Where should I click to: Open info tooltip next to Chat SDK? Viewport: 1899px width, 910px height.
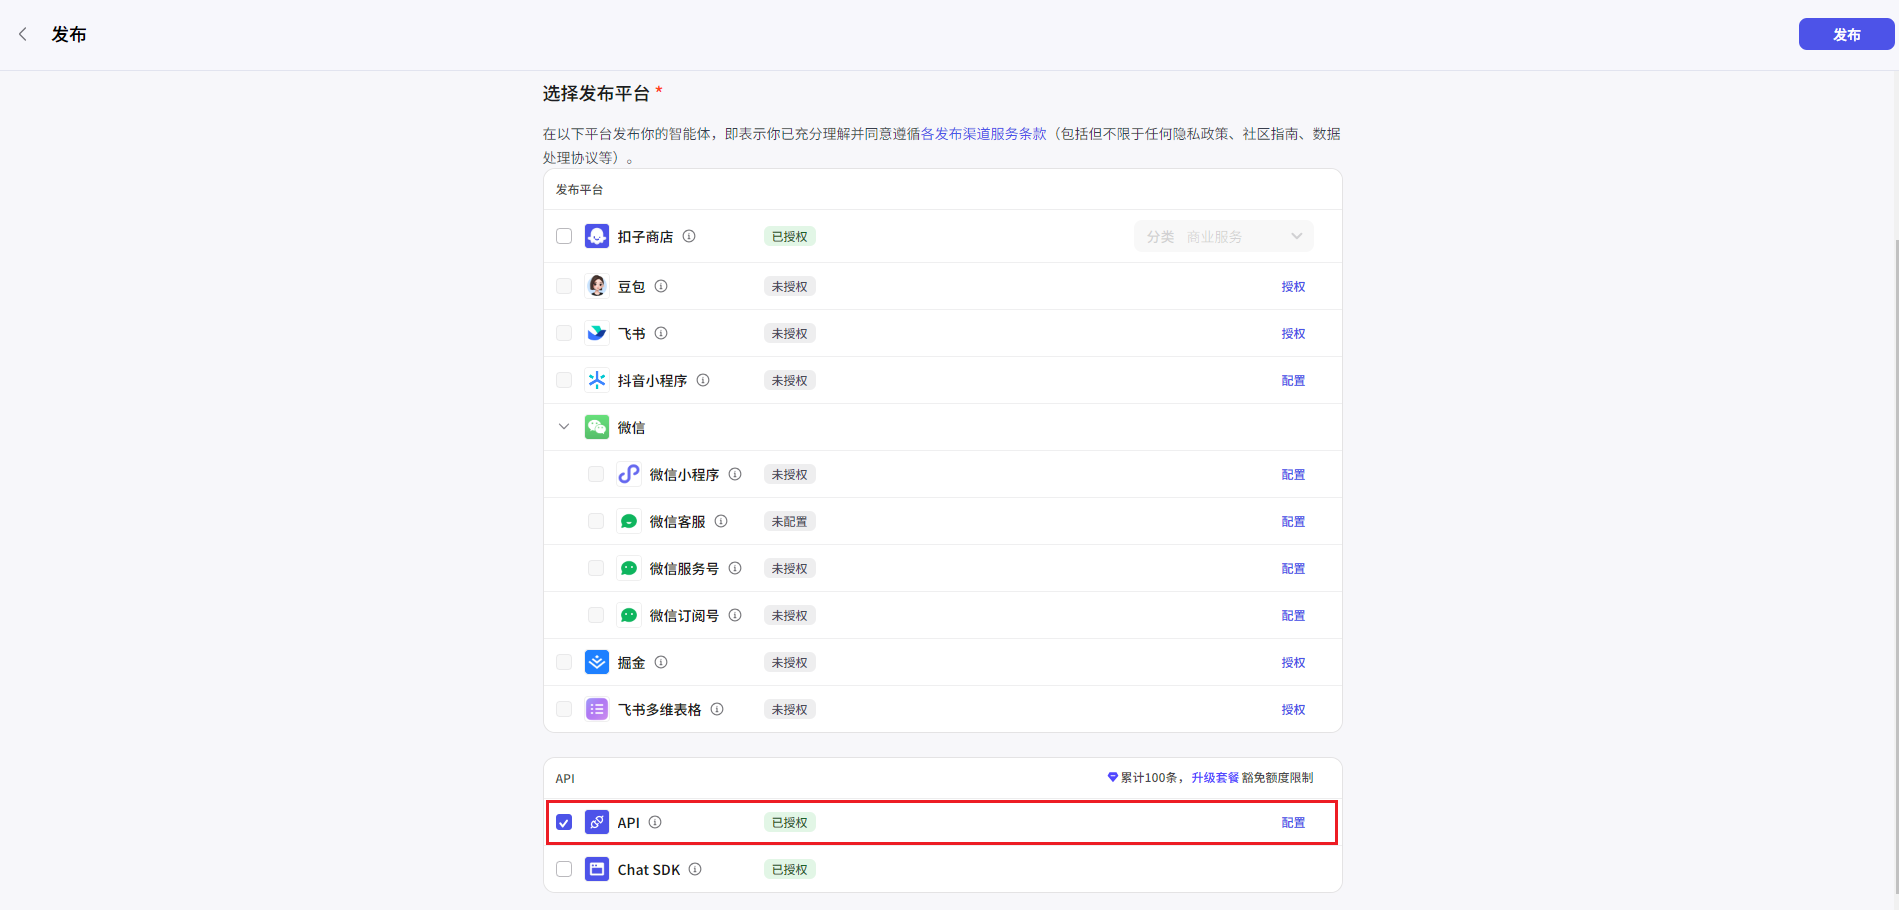(695, 869)
